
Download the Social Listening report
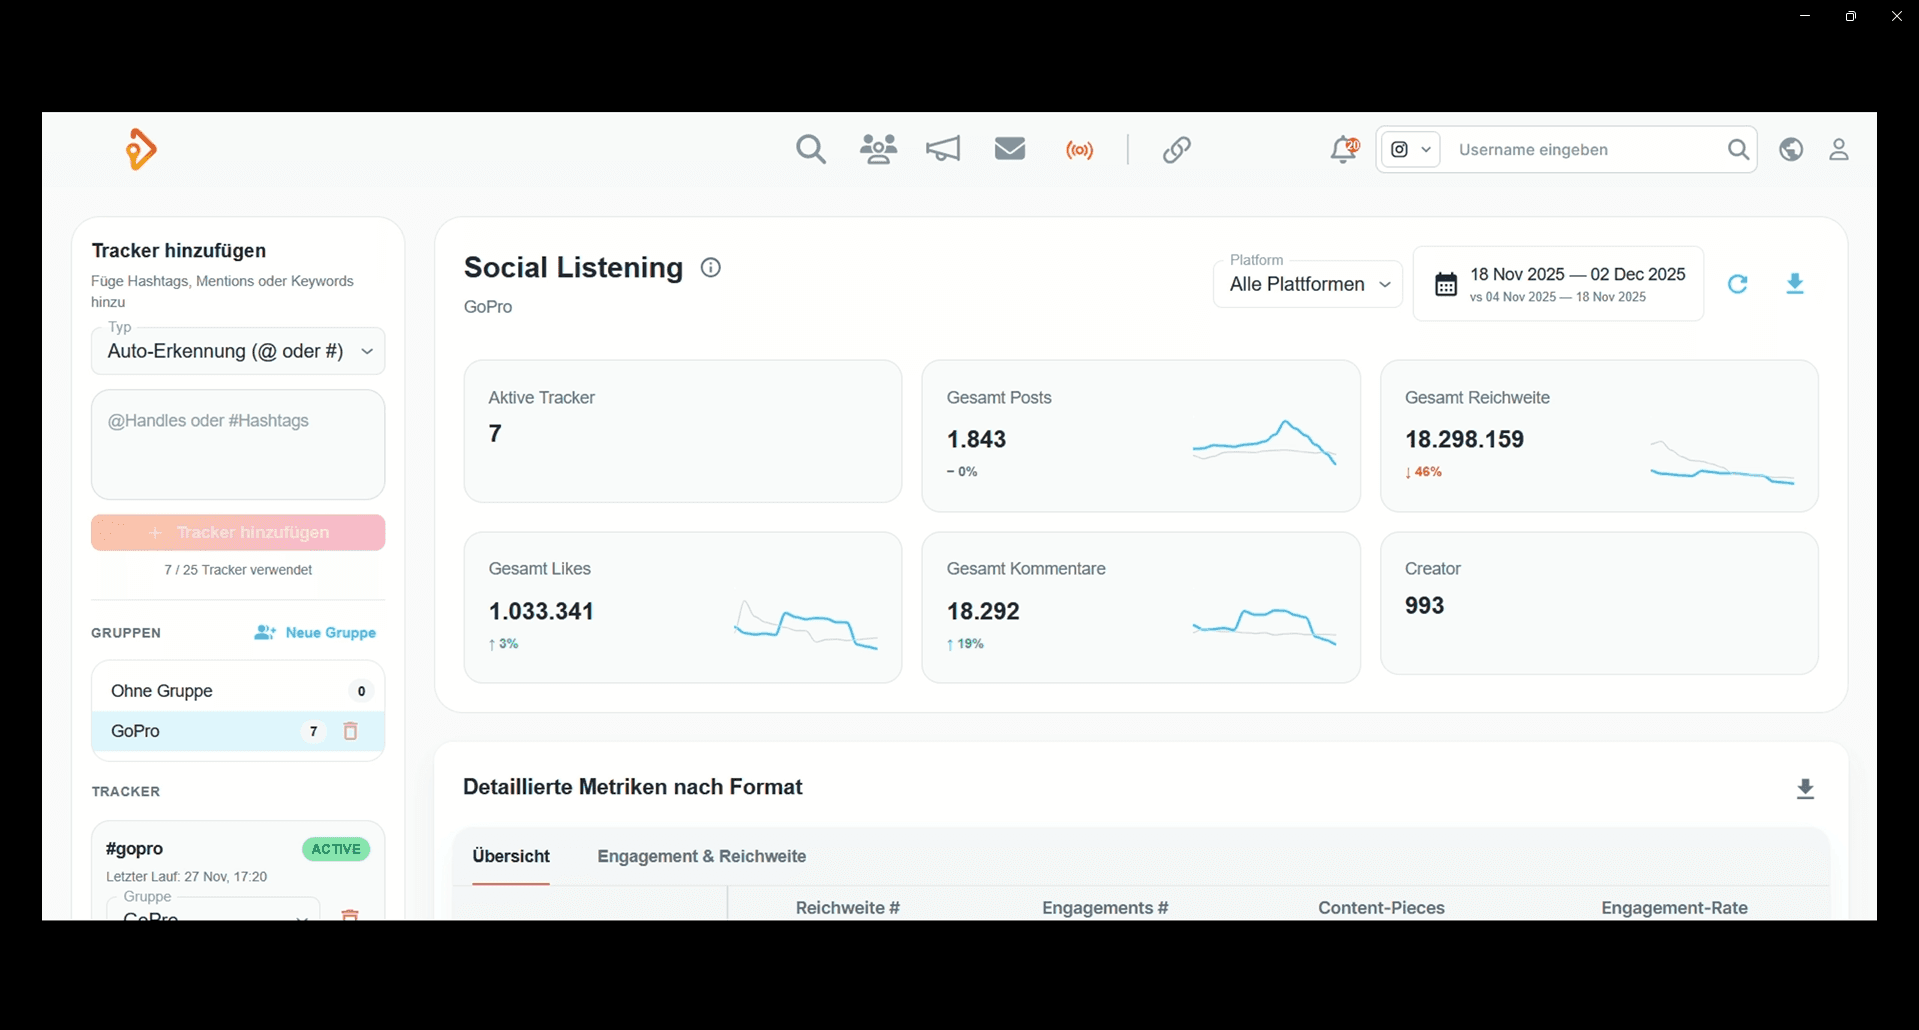pos(1795,284)
